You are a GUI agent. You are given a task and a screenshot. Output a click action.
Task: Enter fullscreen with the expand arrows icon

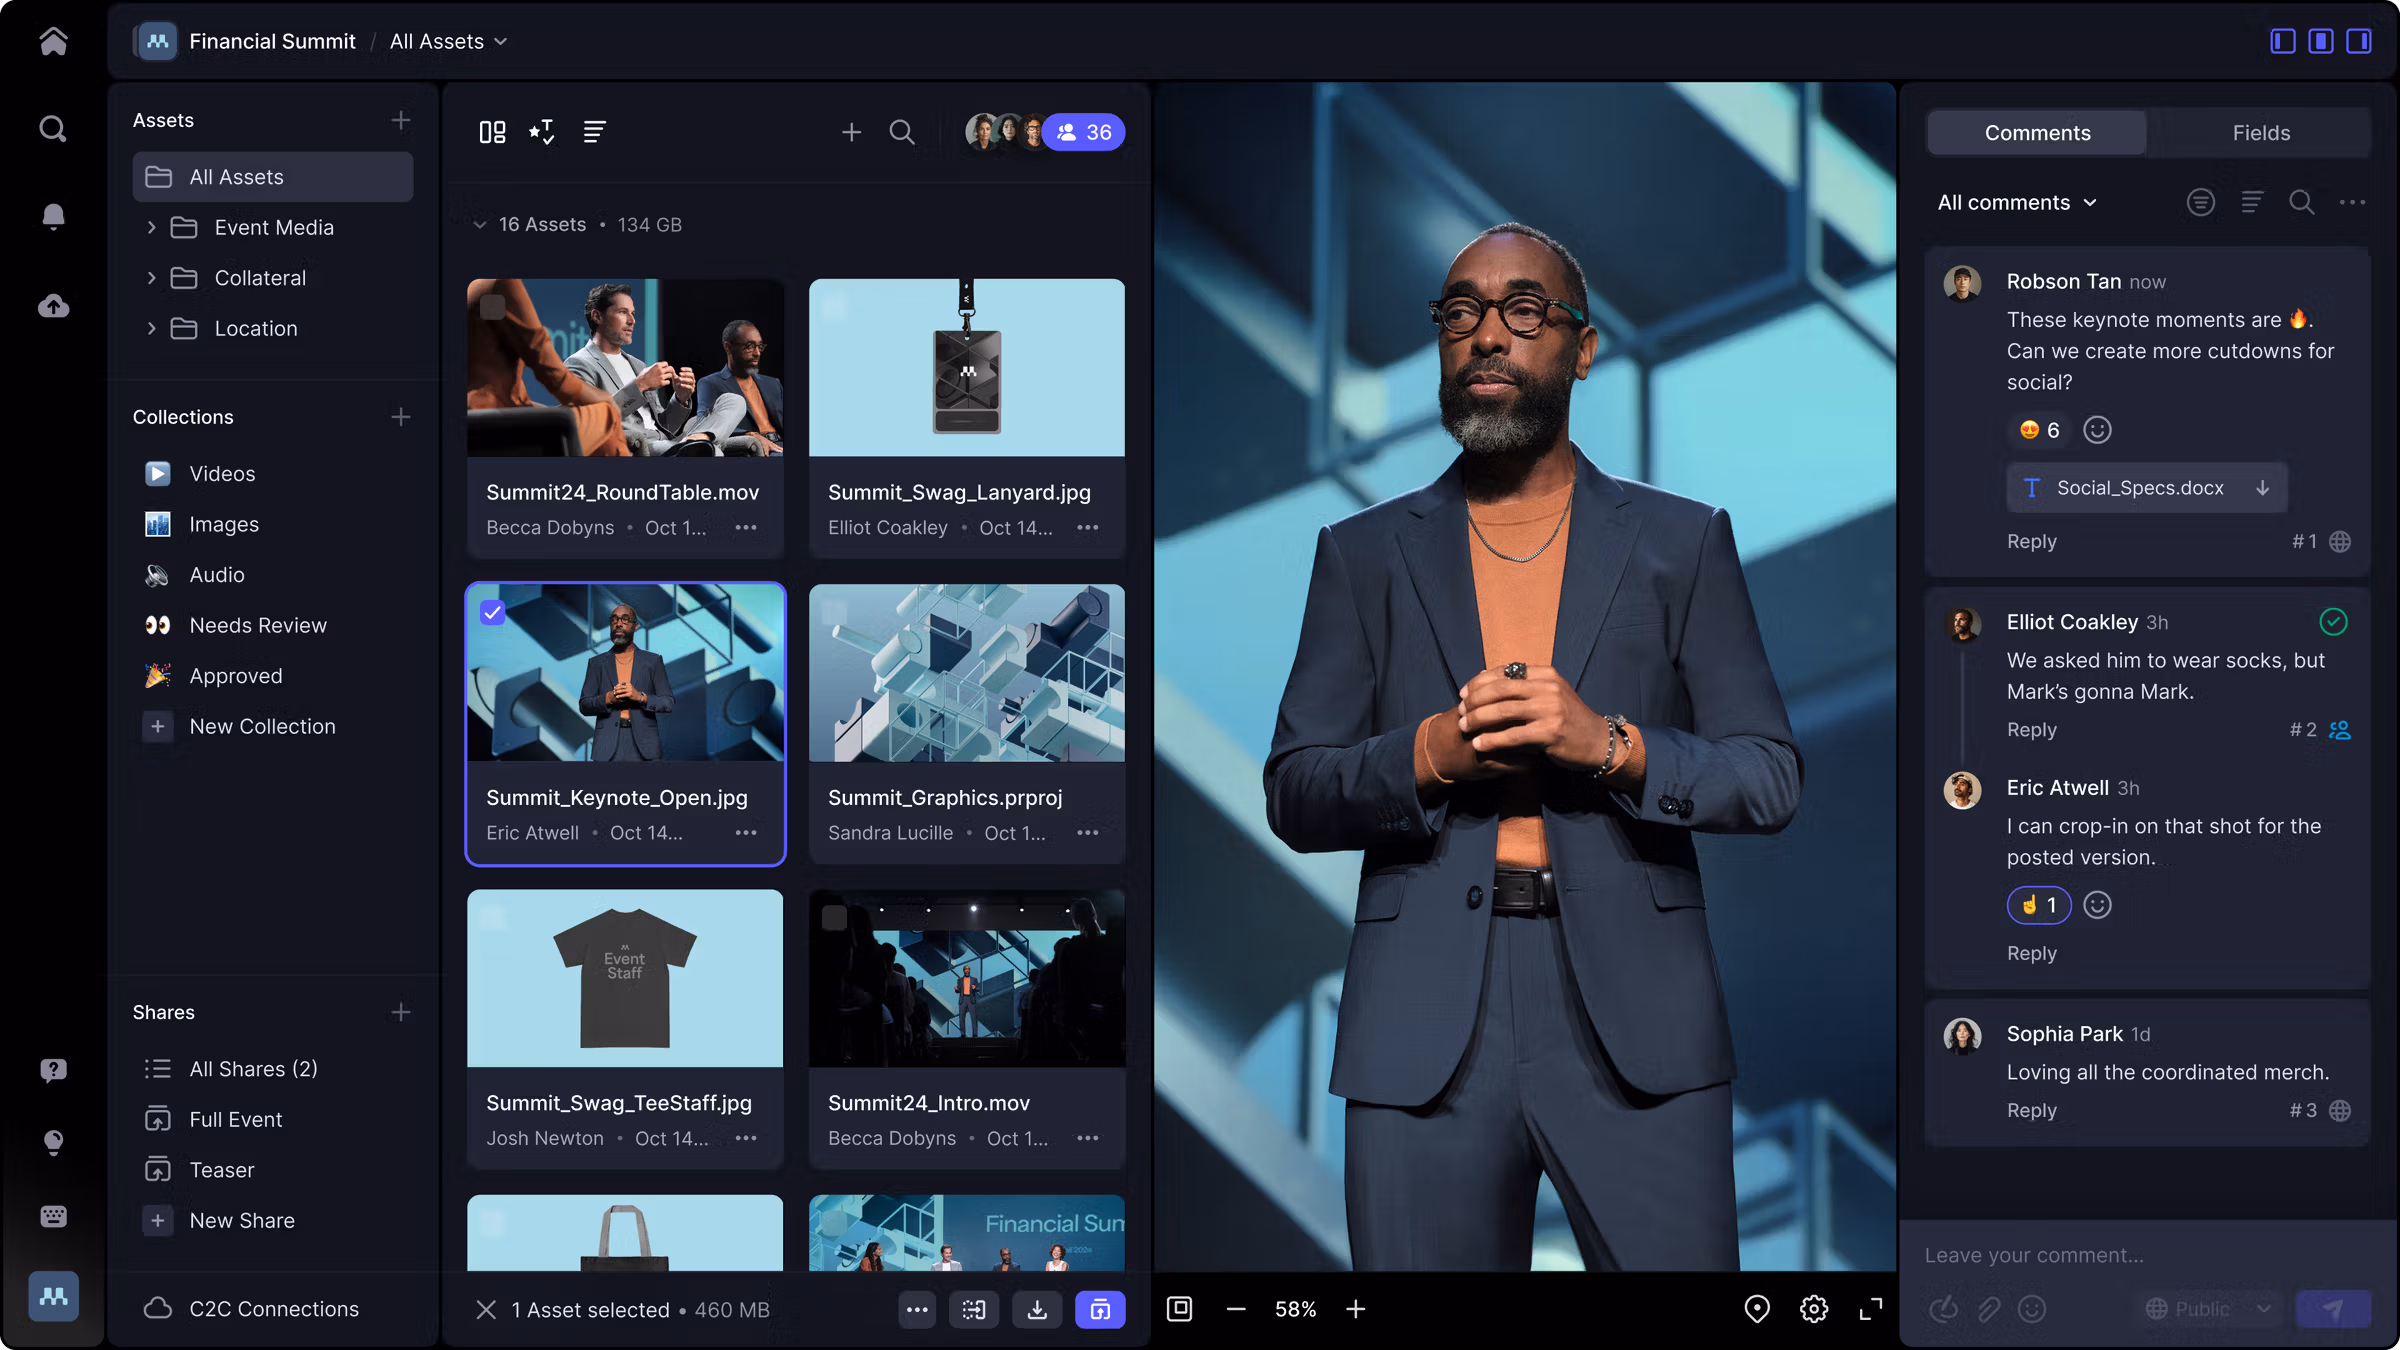tap(1871, 1309)
